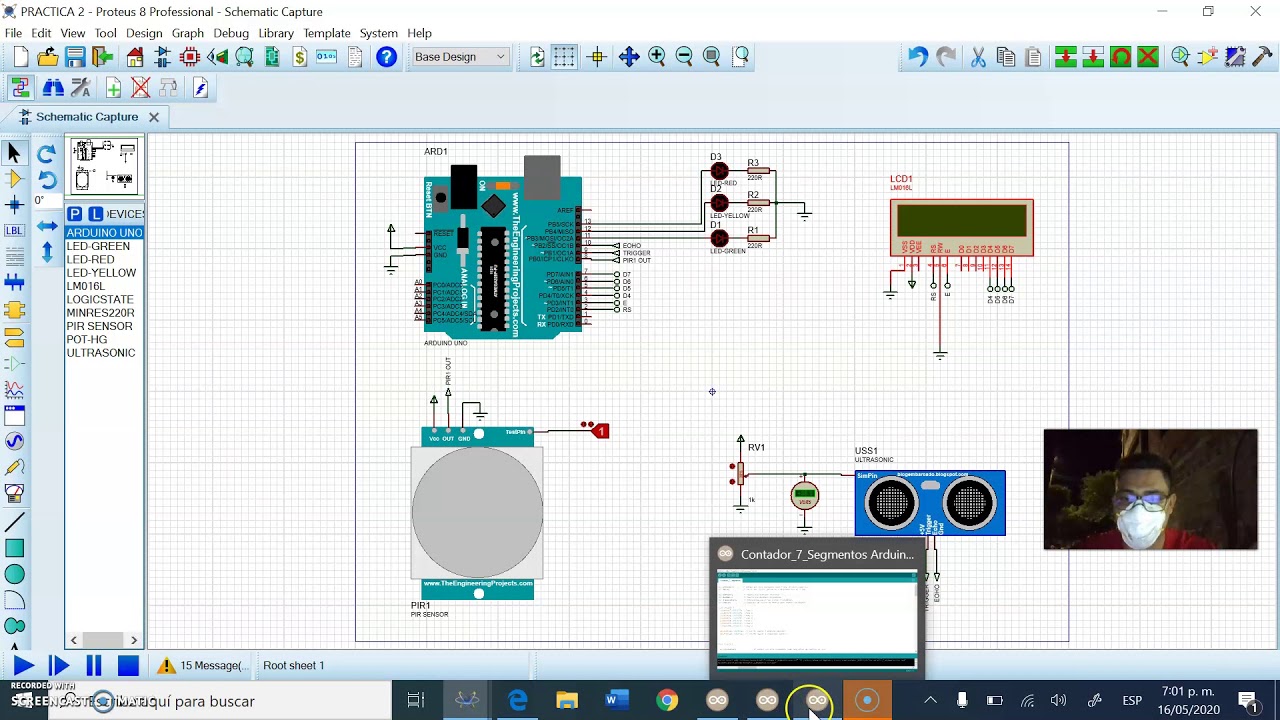1280x720 pixels.
Task: Remove sheet with the crossed-out page icon
Action: pos(141,88)
